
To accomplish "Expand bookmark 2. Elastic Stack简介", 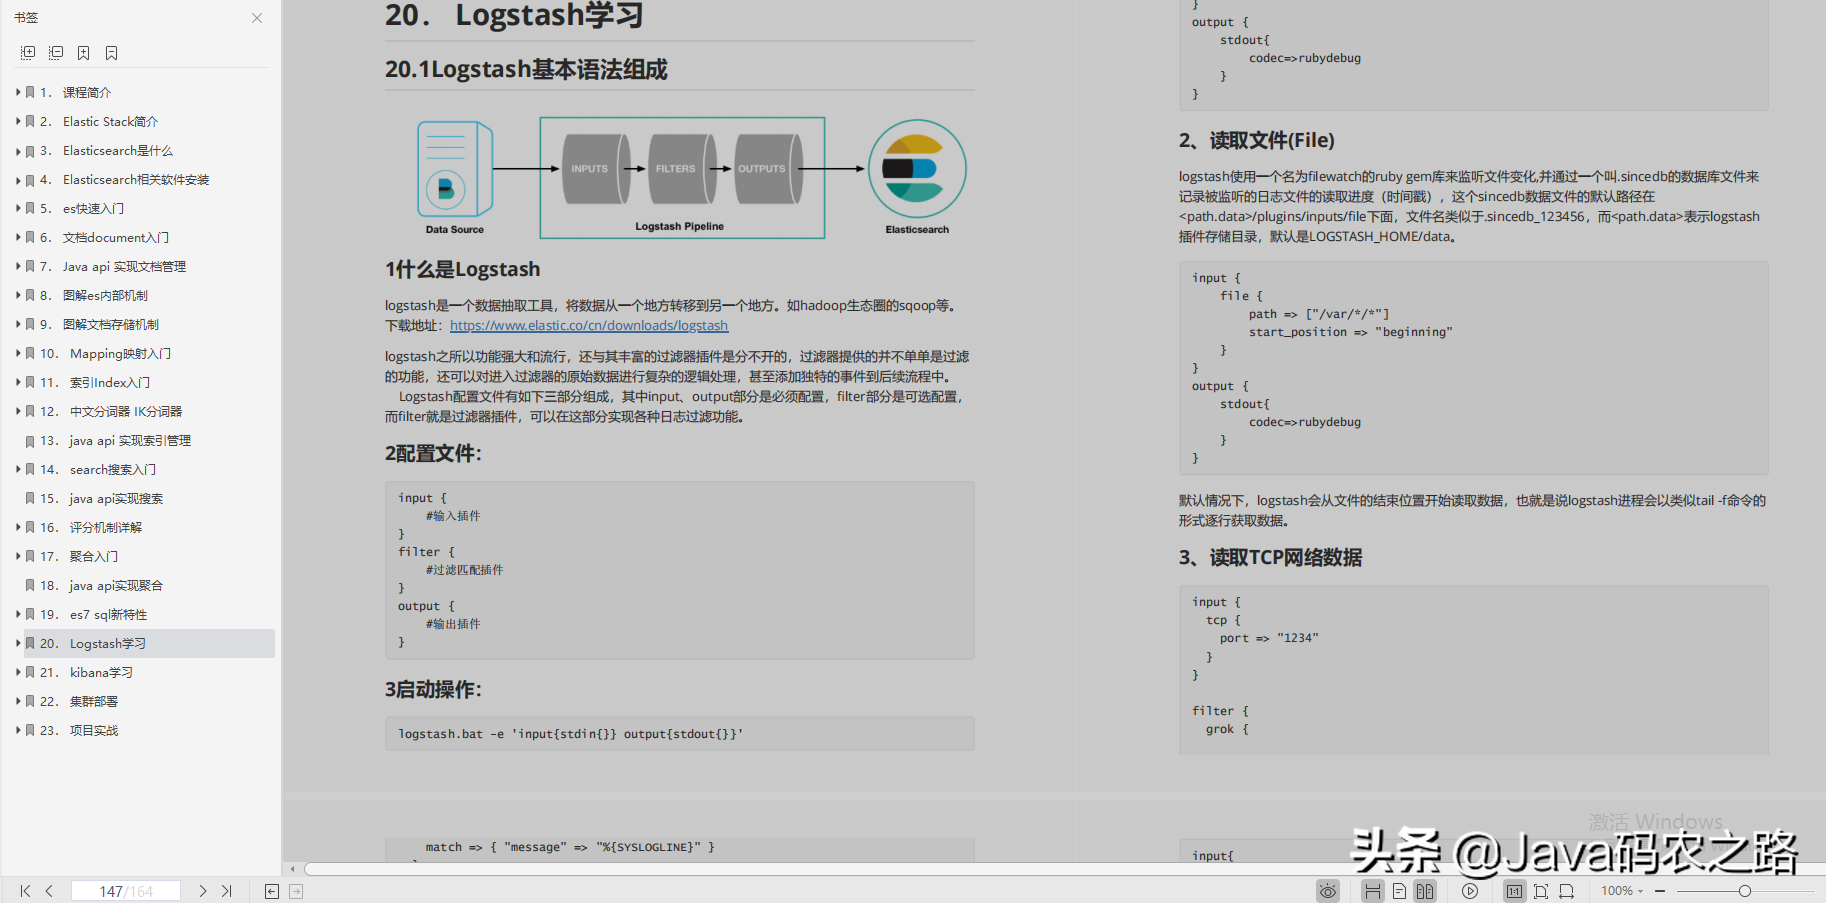I will 18,121.
